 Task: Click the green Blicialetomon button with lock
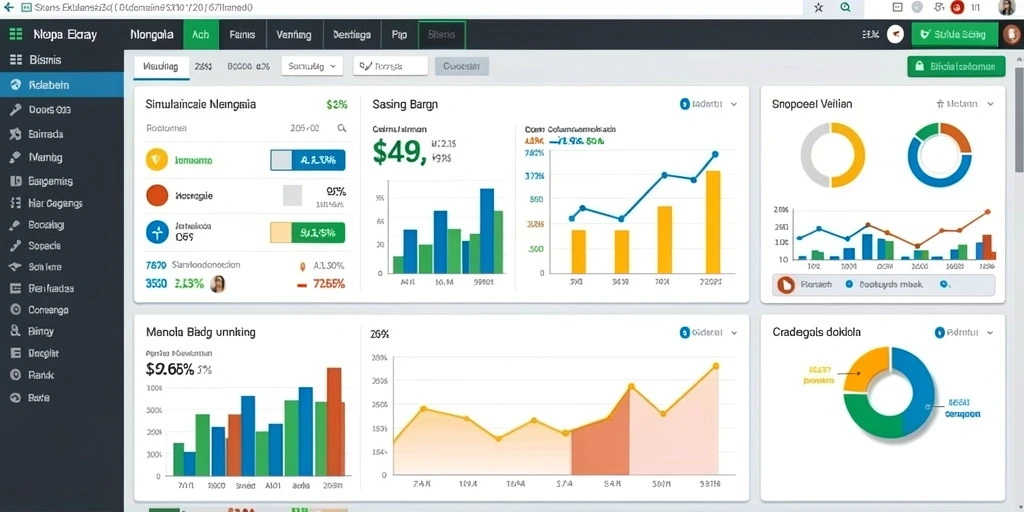pyautogui.click(x=956, y=66)
